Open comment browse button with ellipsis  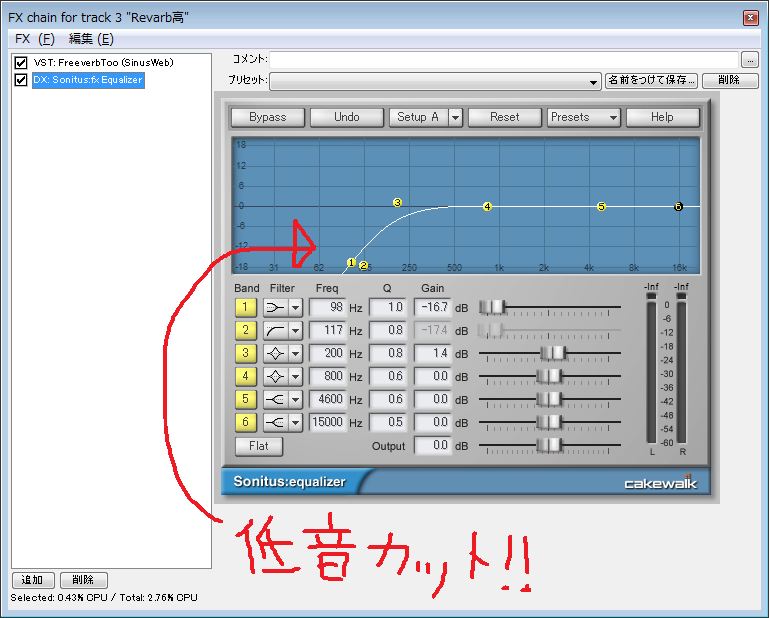[x=749, y=60]
